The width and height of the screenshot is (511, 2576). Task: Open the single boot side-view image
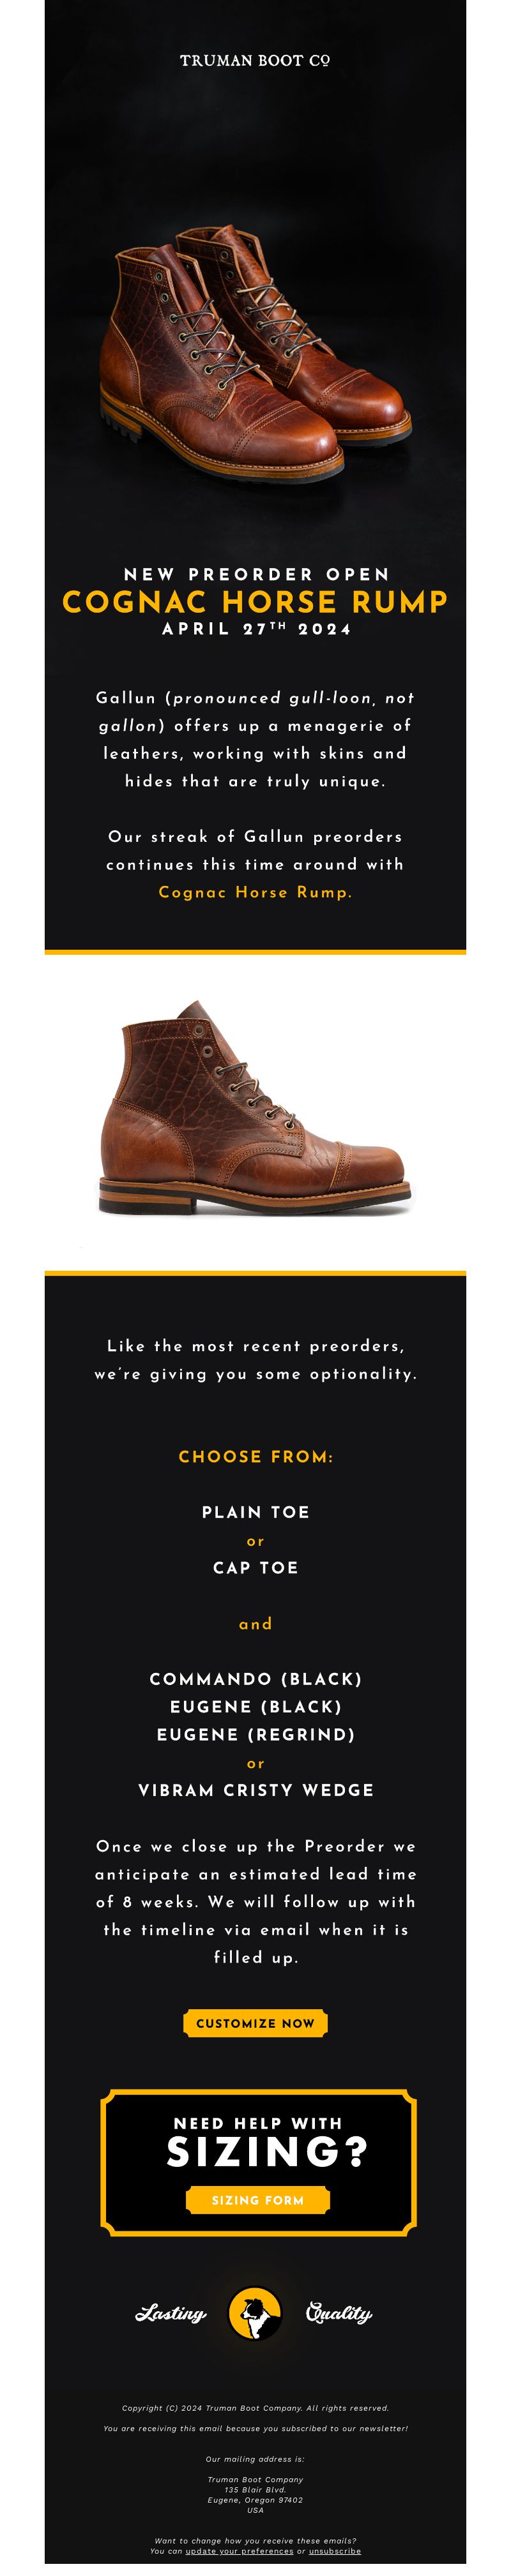pyautogui.click(x=255, y=1108)
